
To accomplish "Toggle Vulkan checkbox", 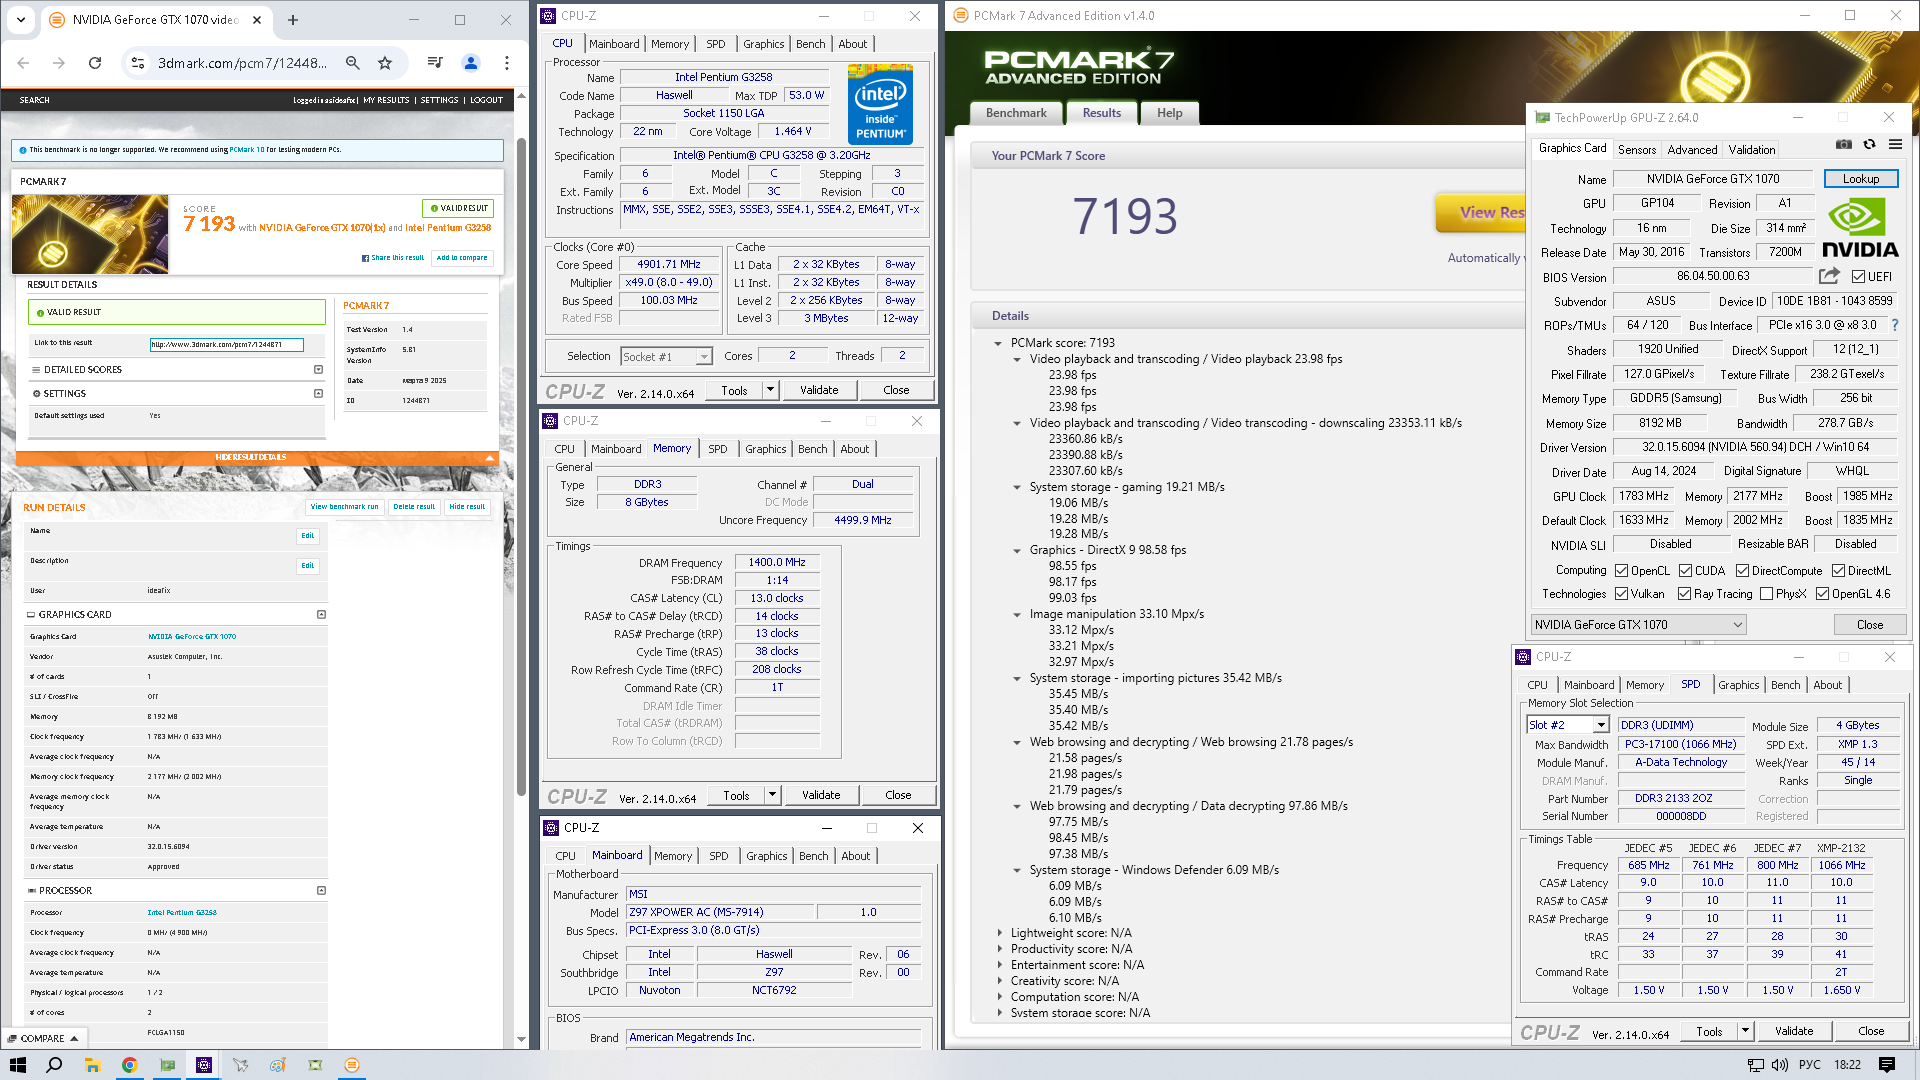I will [1621, 594].
